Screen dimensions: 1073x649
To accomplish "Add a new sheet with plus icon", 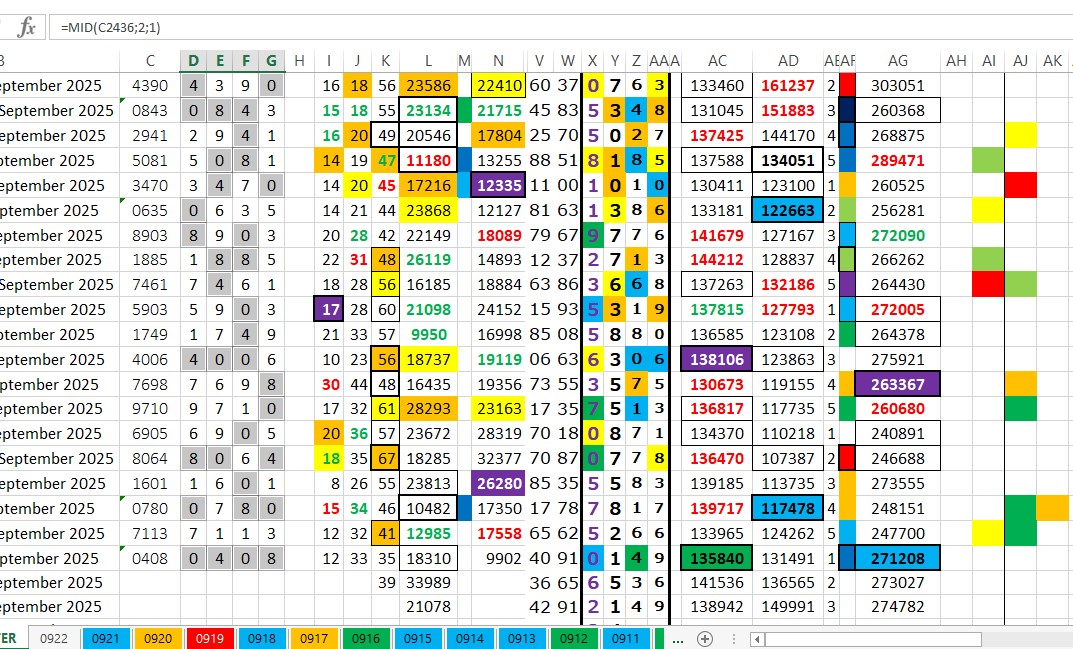I will click(705, 638).
